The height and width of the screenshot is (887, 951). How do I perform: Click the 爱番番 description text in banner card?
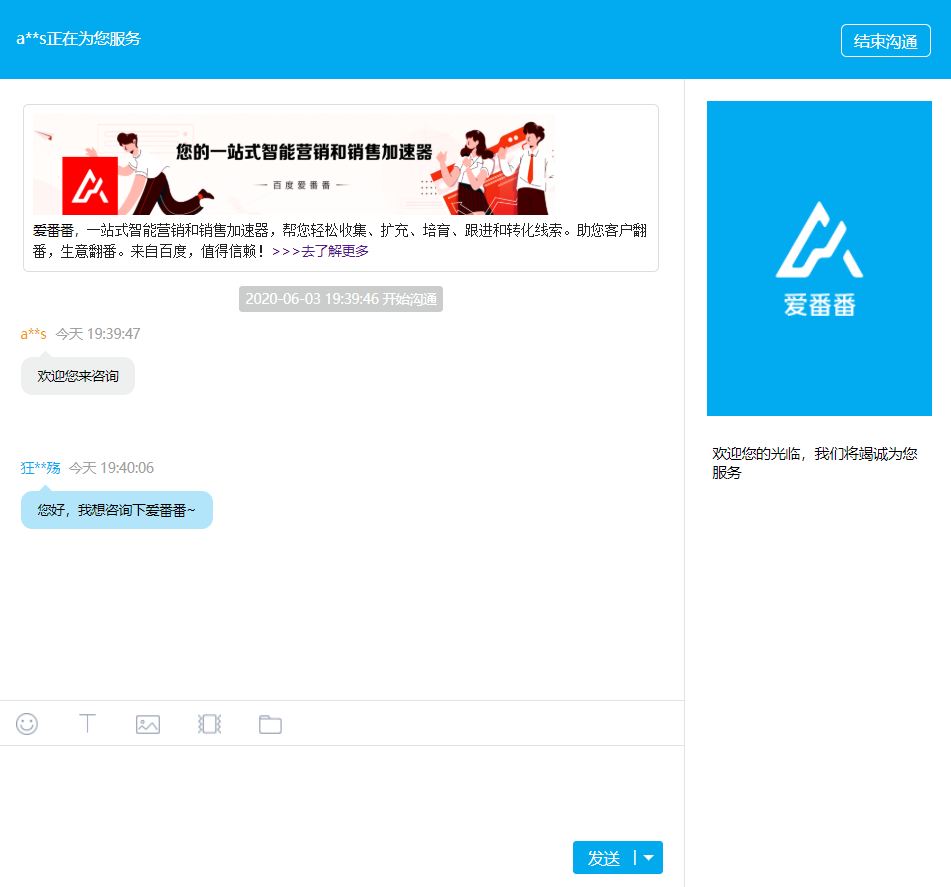340,241
